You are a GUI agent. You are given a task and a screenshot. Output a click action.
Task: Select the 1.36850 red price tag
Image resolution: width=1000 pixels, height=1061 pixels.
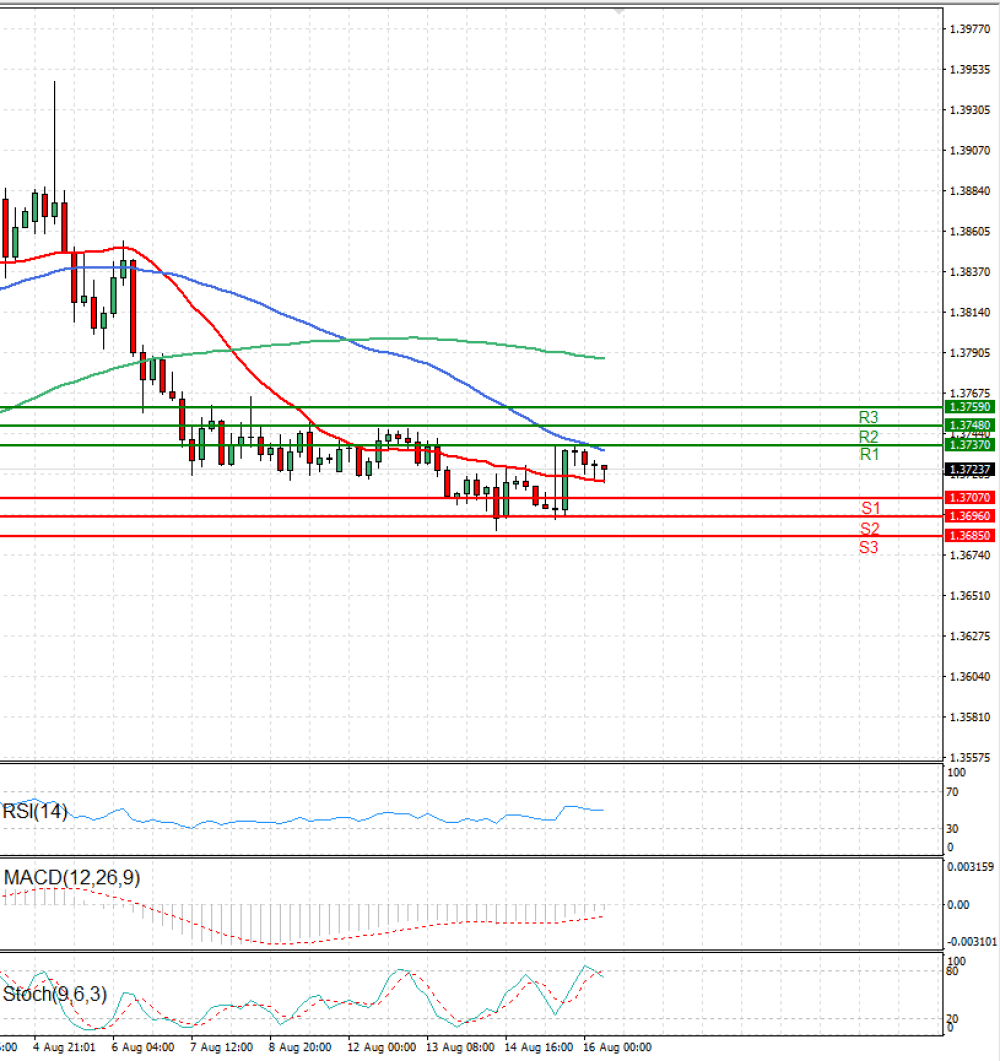pyautogui.click(x=970, y=535)
